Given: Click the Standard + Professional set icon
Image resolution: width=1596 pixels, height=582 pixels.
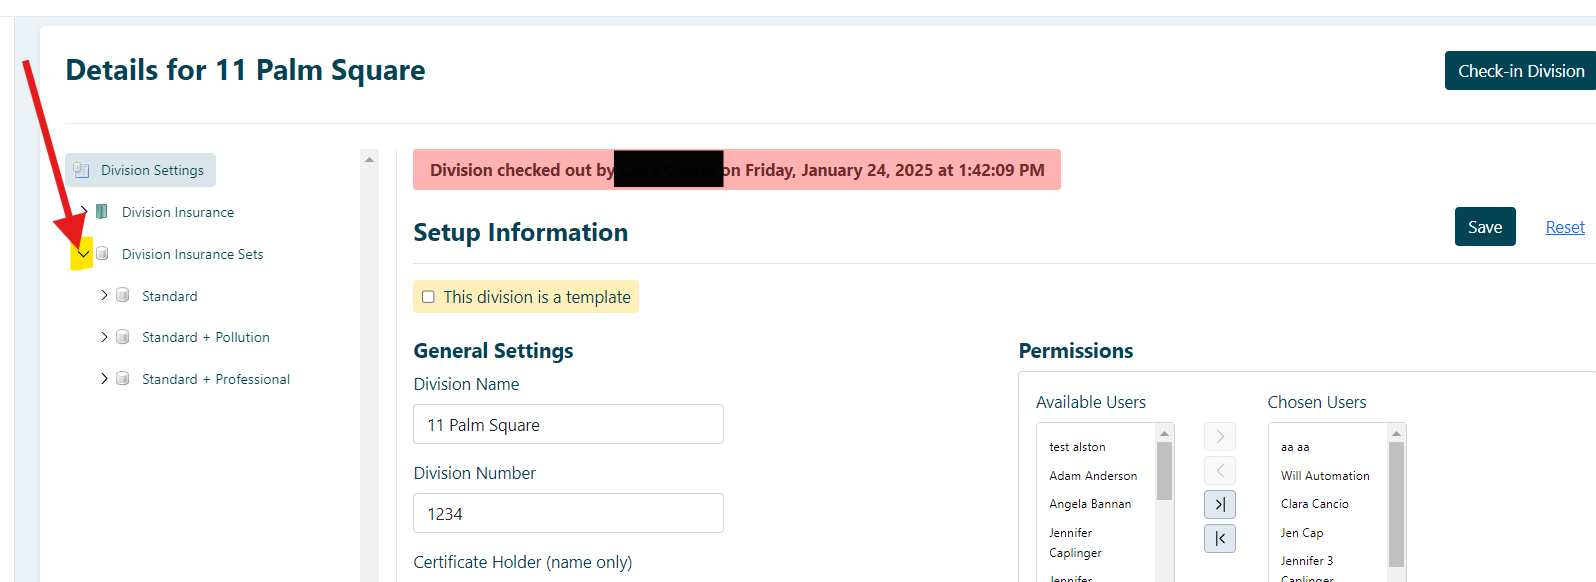Looking at the screenshot, I should tap(122, 379).
